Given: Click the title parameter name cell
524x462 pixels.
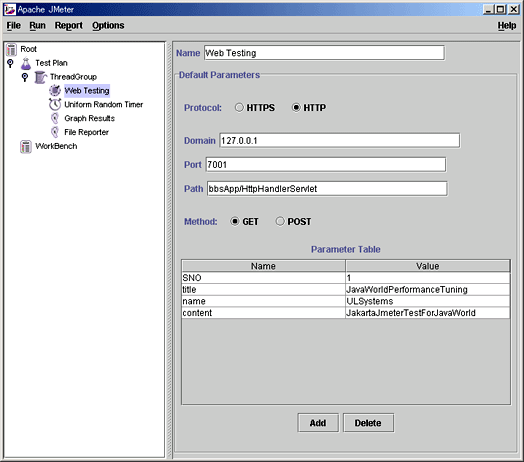Looking at the screenshot, I should coord(263,290).
